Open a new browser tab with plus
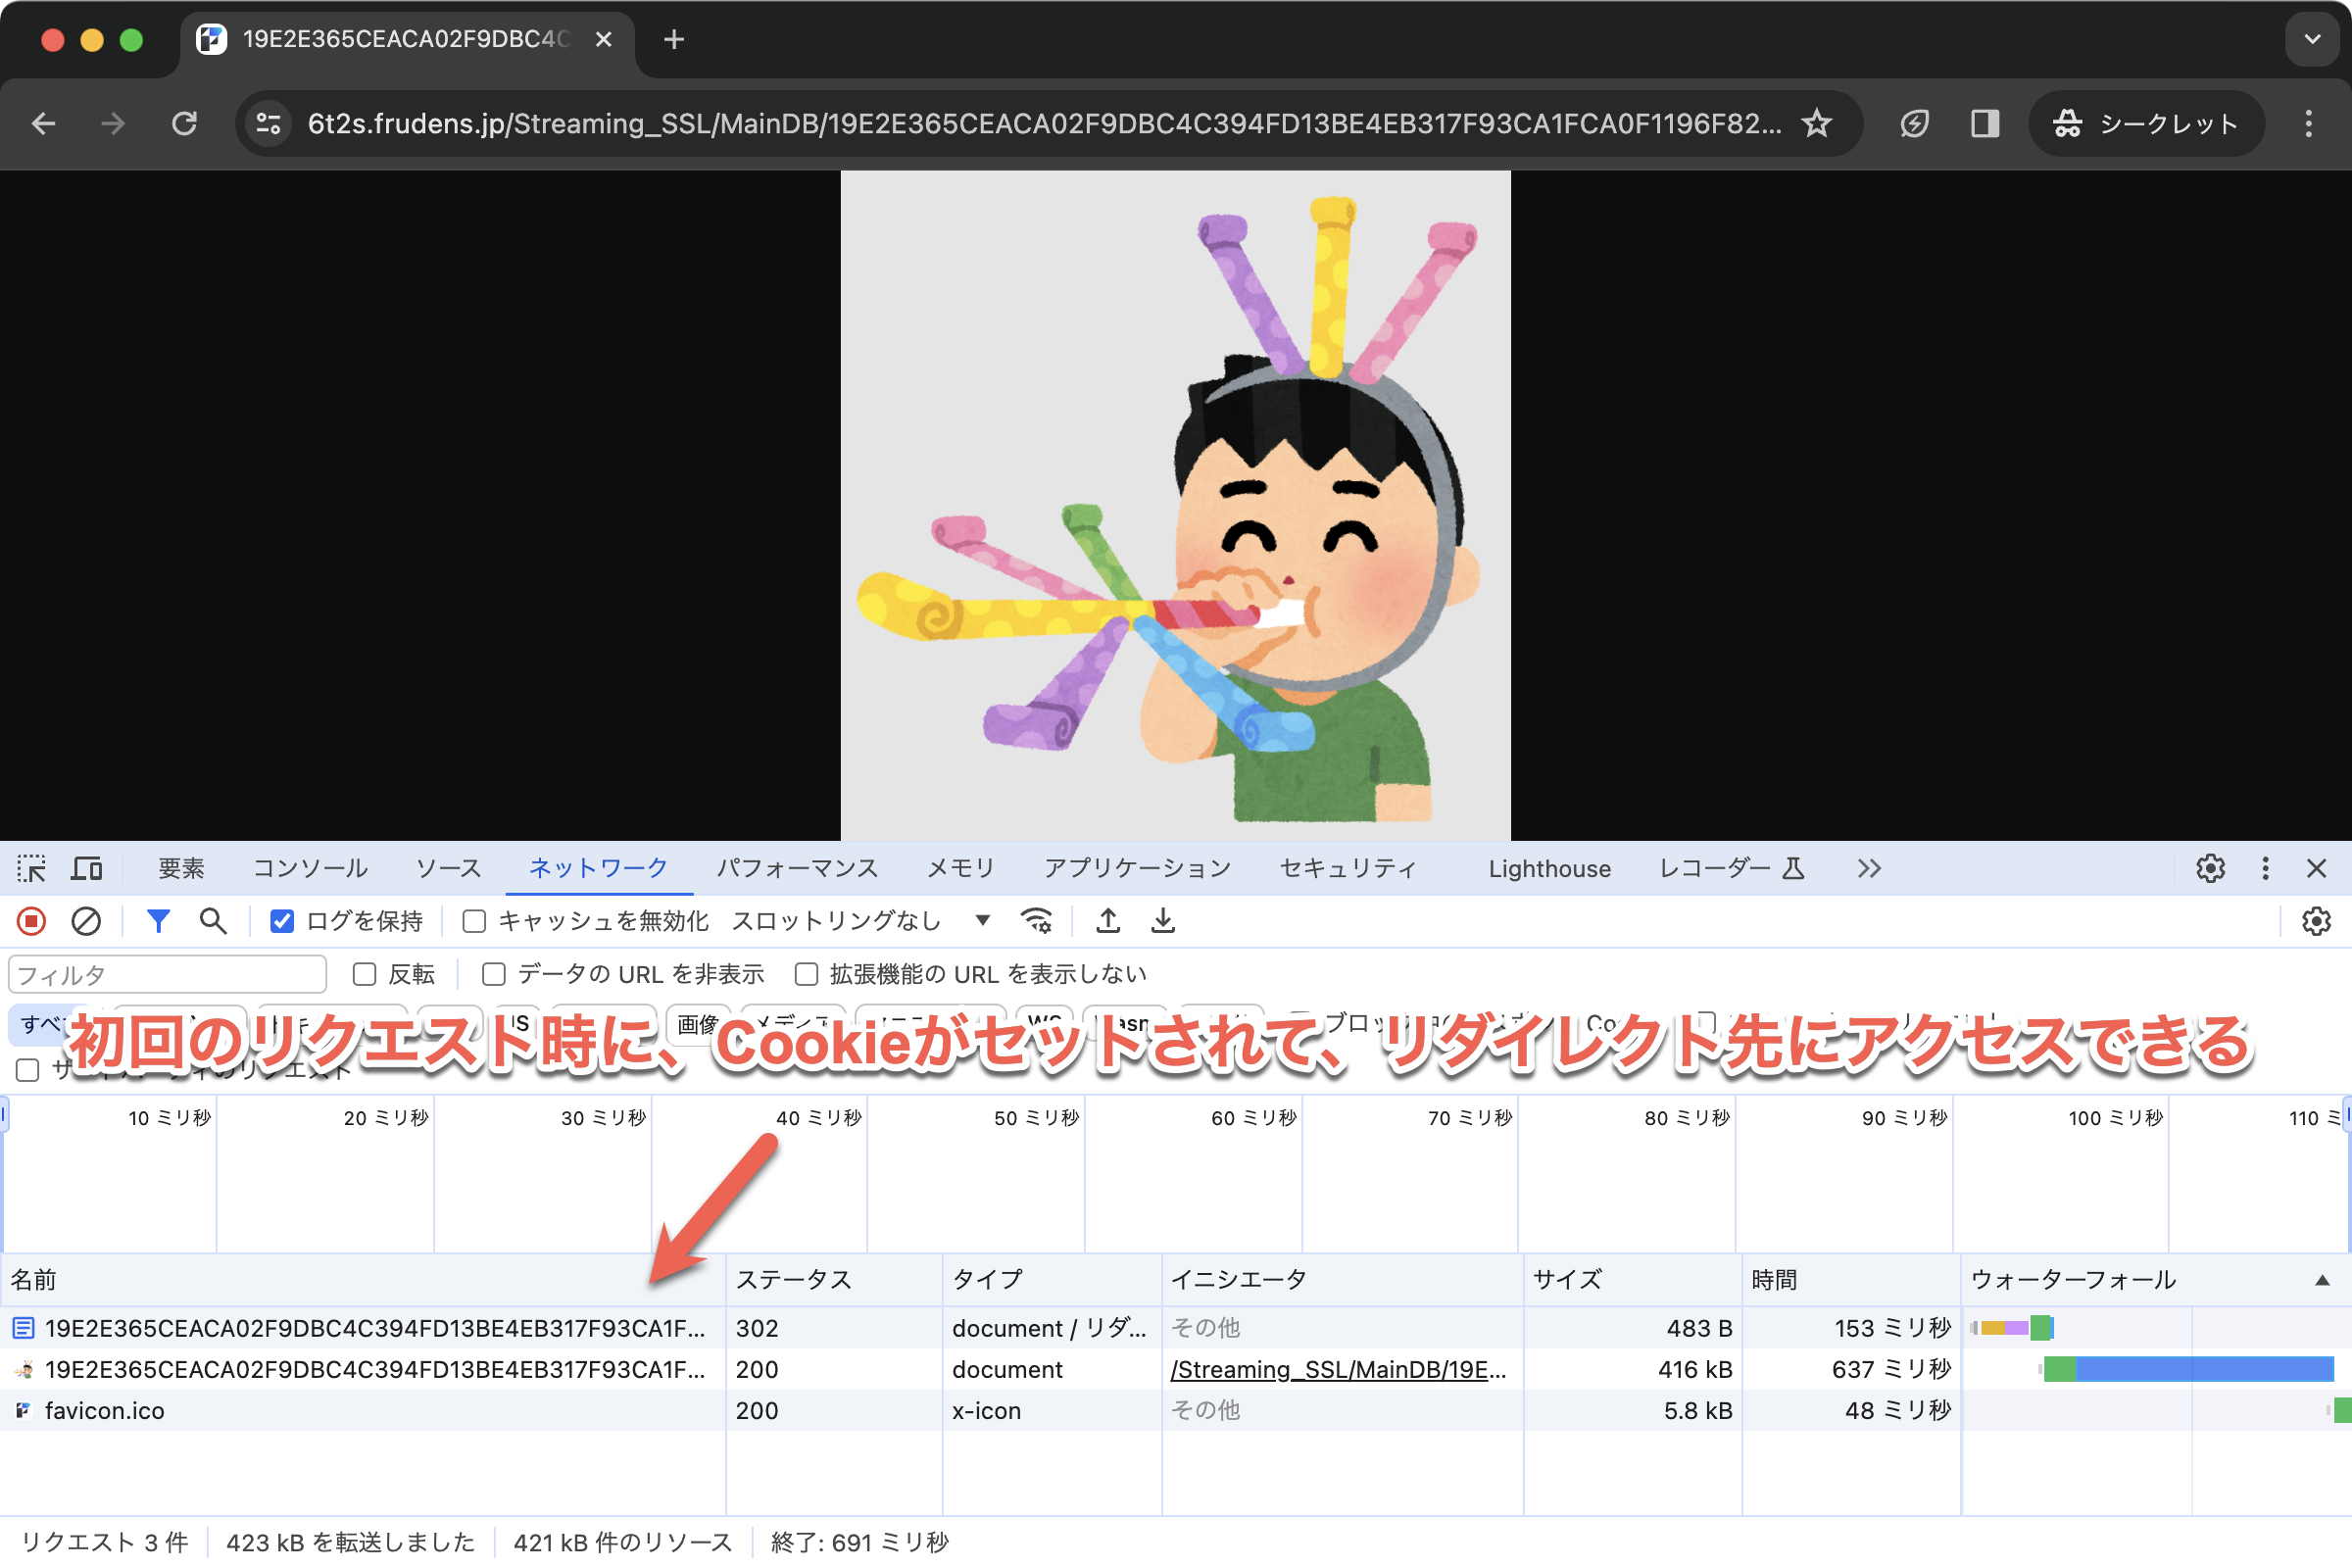The image size is (2352, 1568). click(674, 39)
